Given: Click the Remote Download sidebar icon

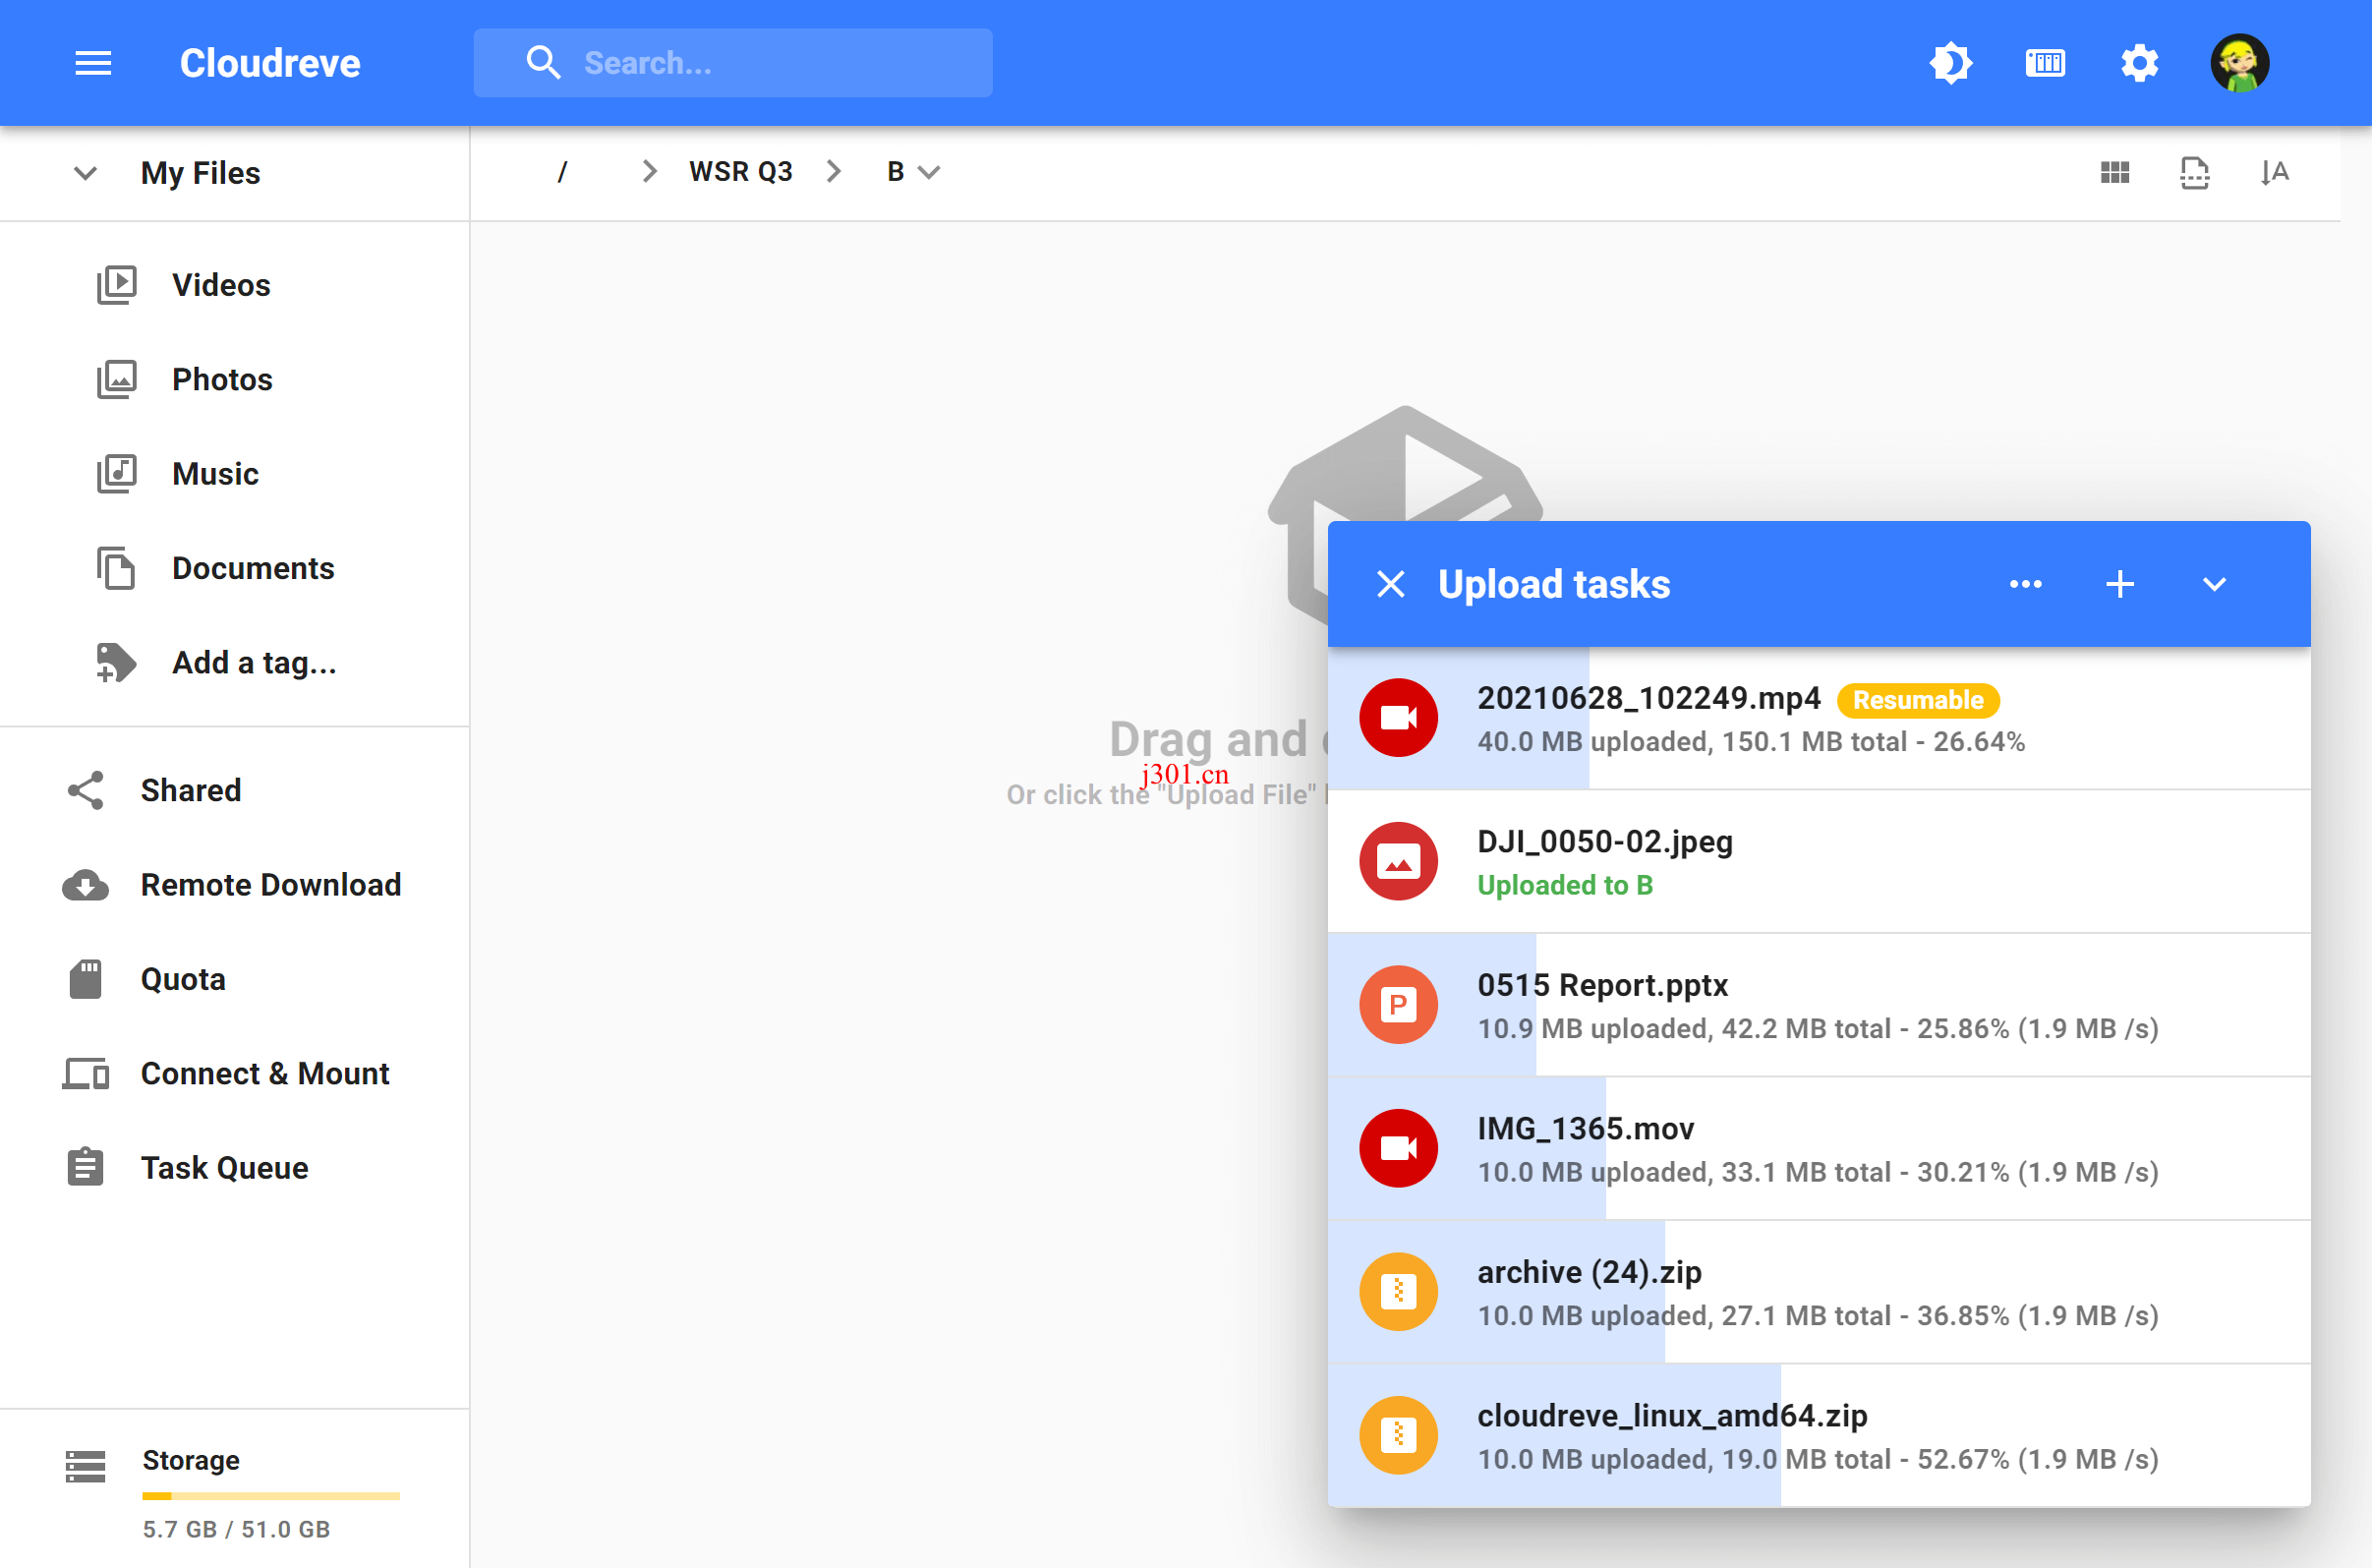Looking at the screenshot, I should click(x=86, y=884).
